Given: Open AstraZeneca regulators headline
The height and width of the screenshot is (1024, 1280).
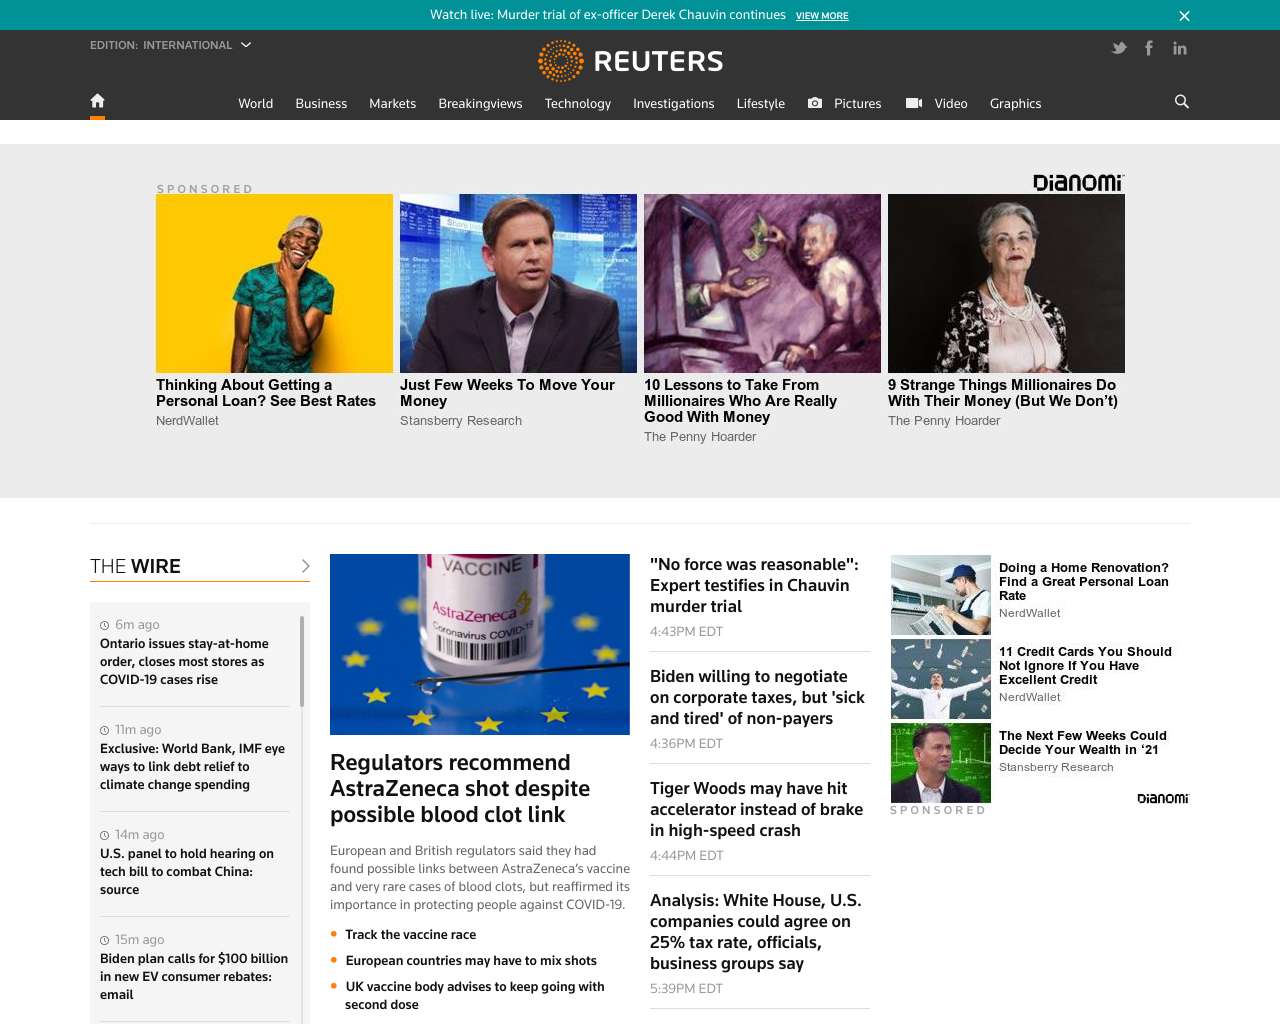Looking at the screenshot, I should [460, 788].
